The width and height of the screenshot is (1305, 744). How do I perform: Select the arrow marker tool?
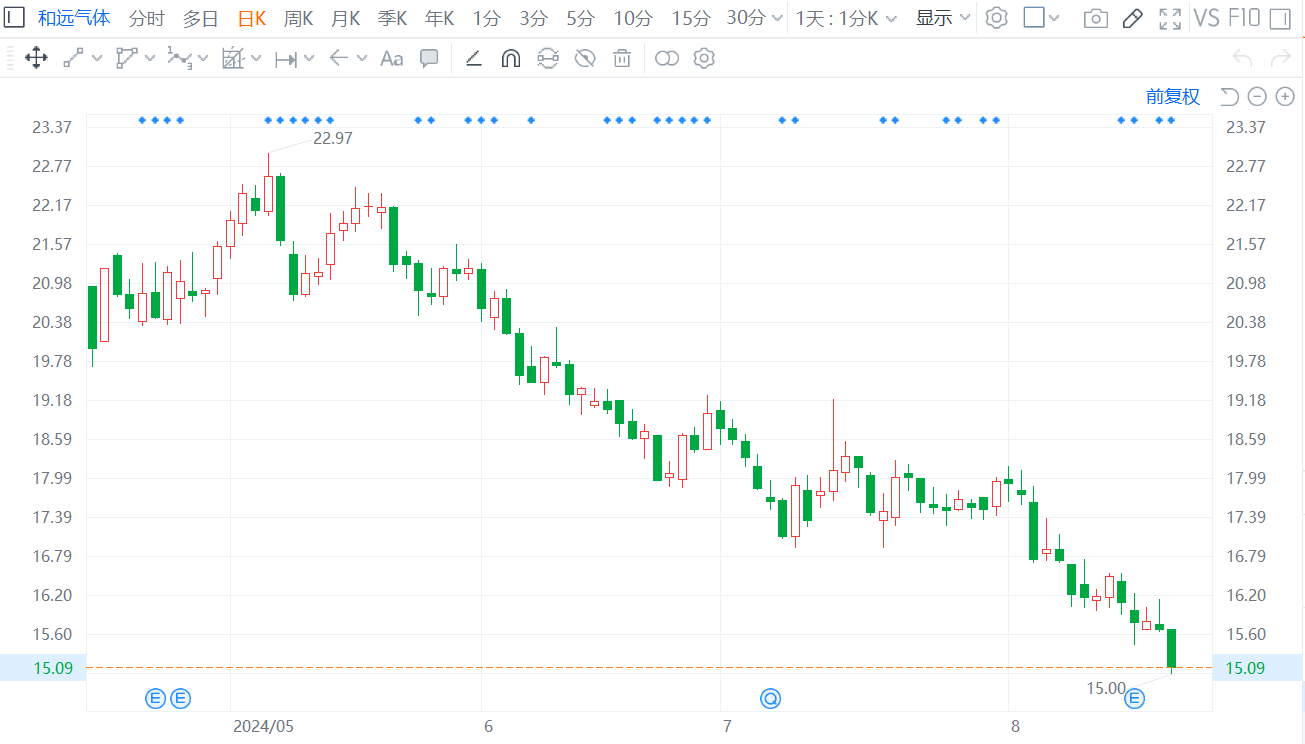tap(338, 58)
